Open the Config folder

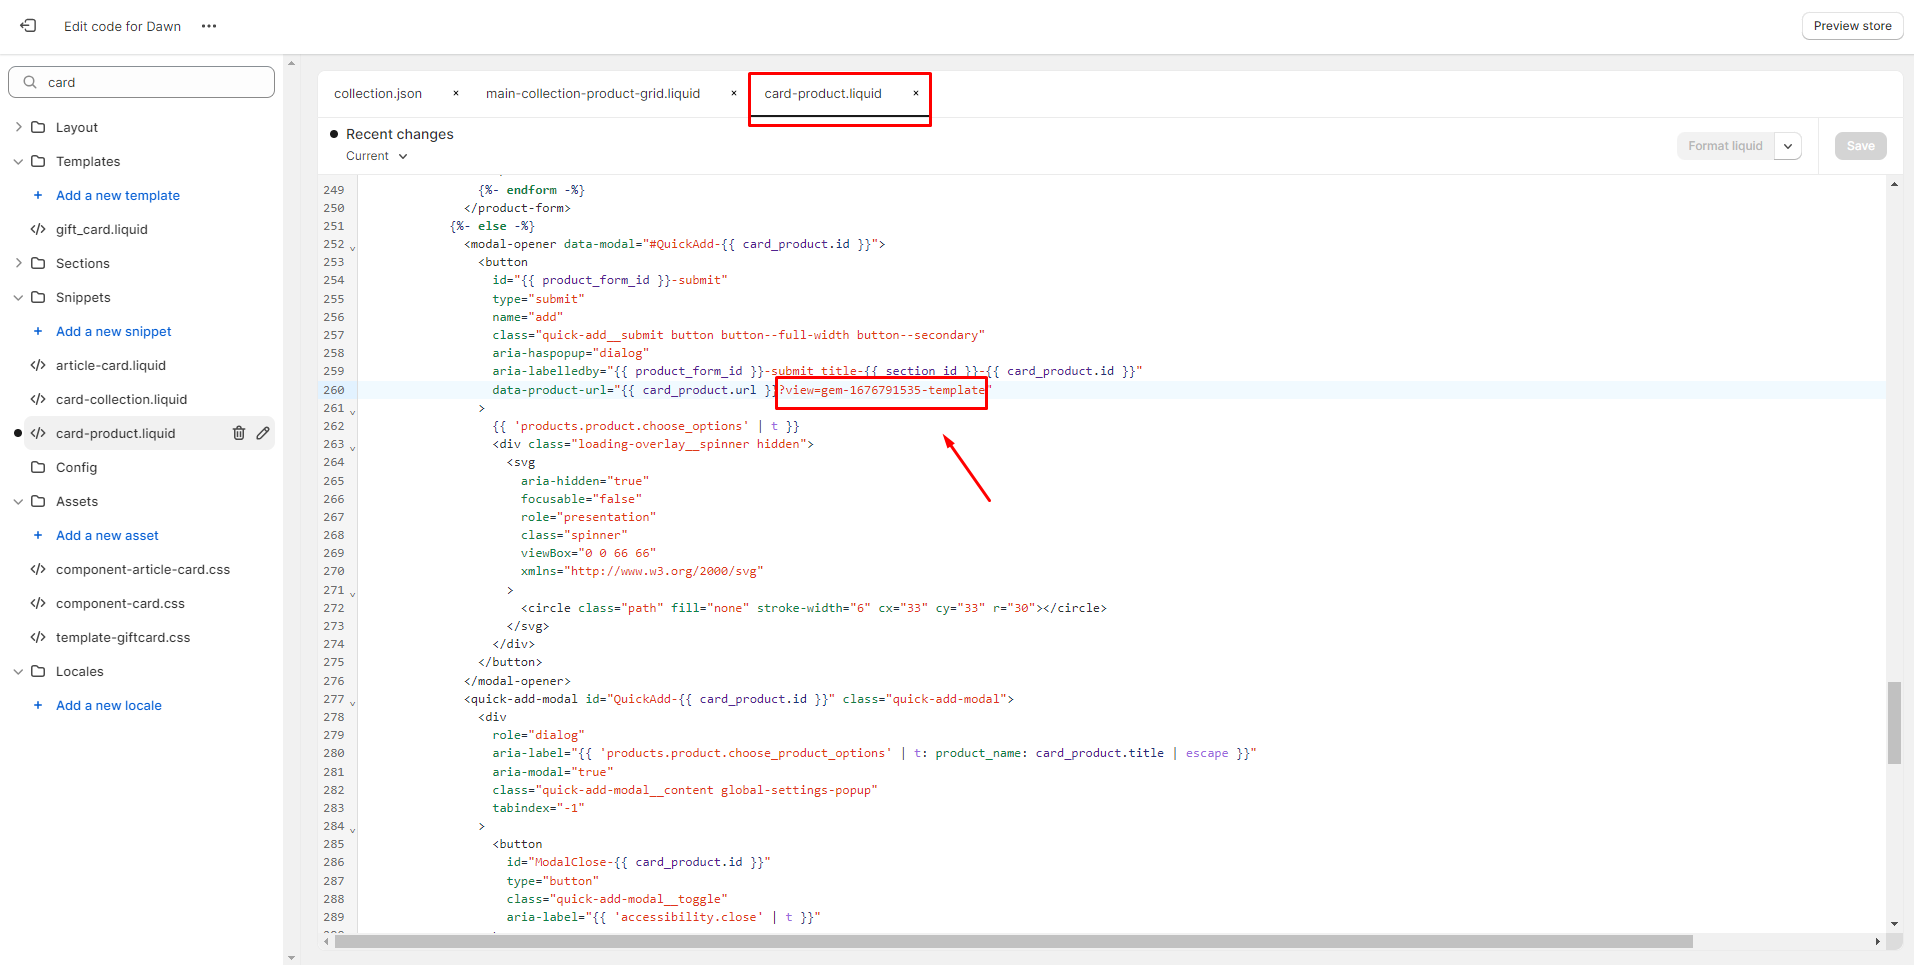77,467
